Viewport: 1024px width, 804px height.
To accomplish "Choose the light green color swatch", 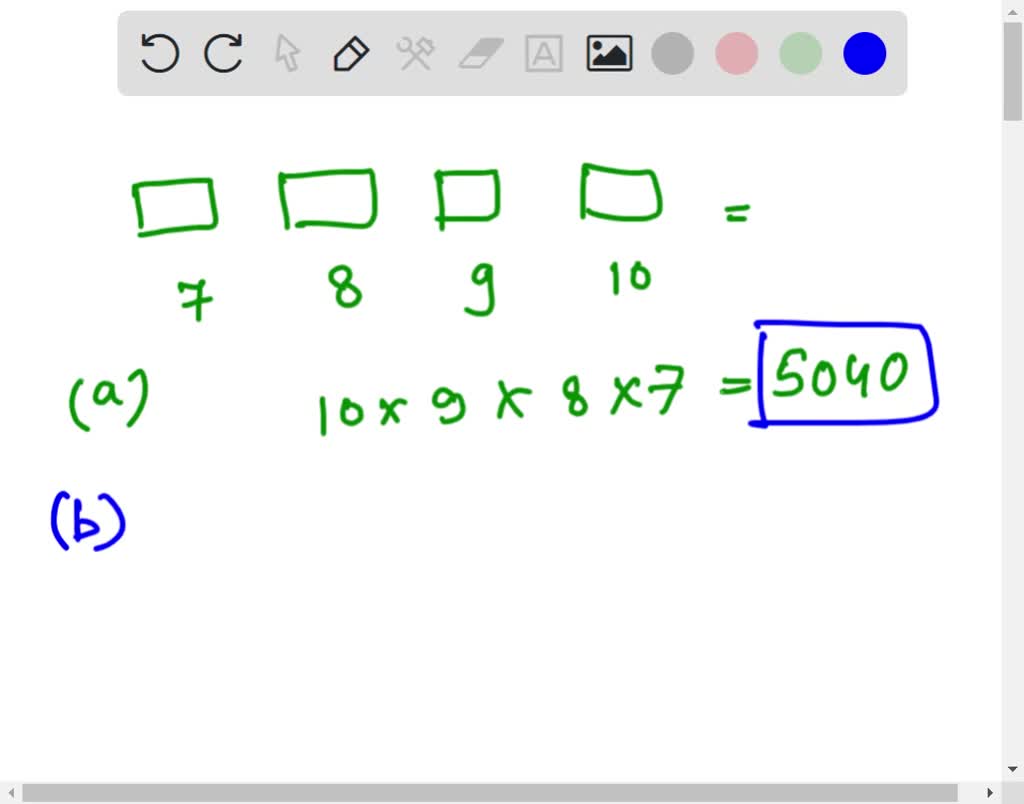I will pos(801,53).
